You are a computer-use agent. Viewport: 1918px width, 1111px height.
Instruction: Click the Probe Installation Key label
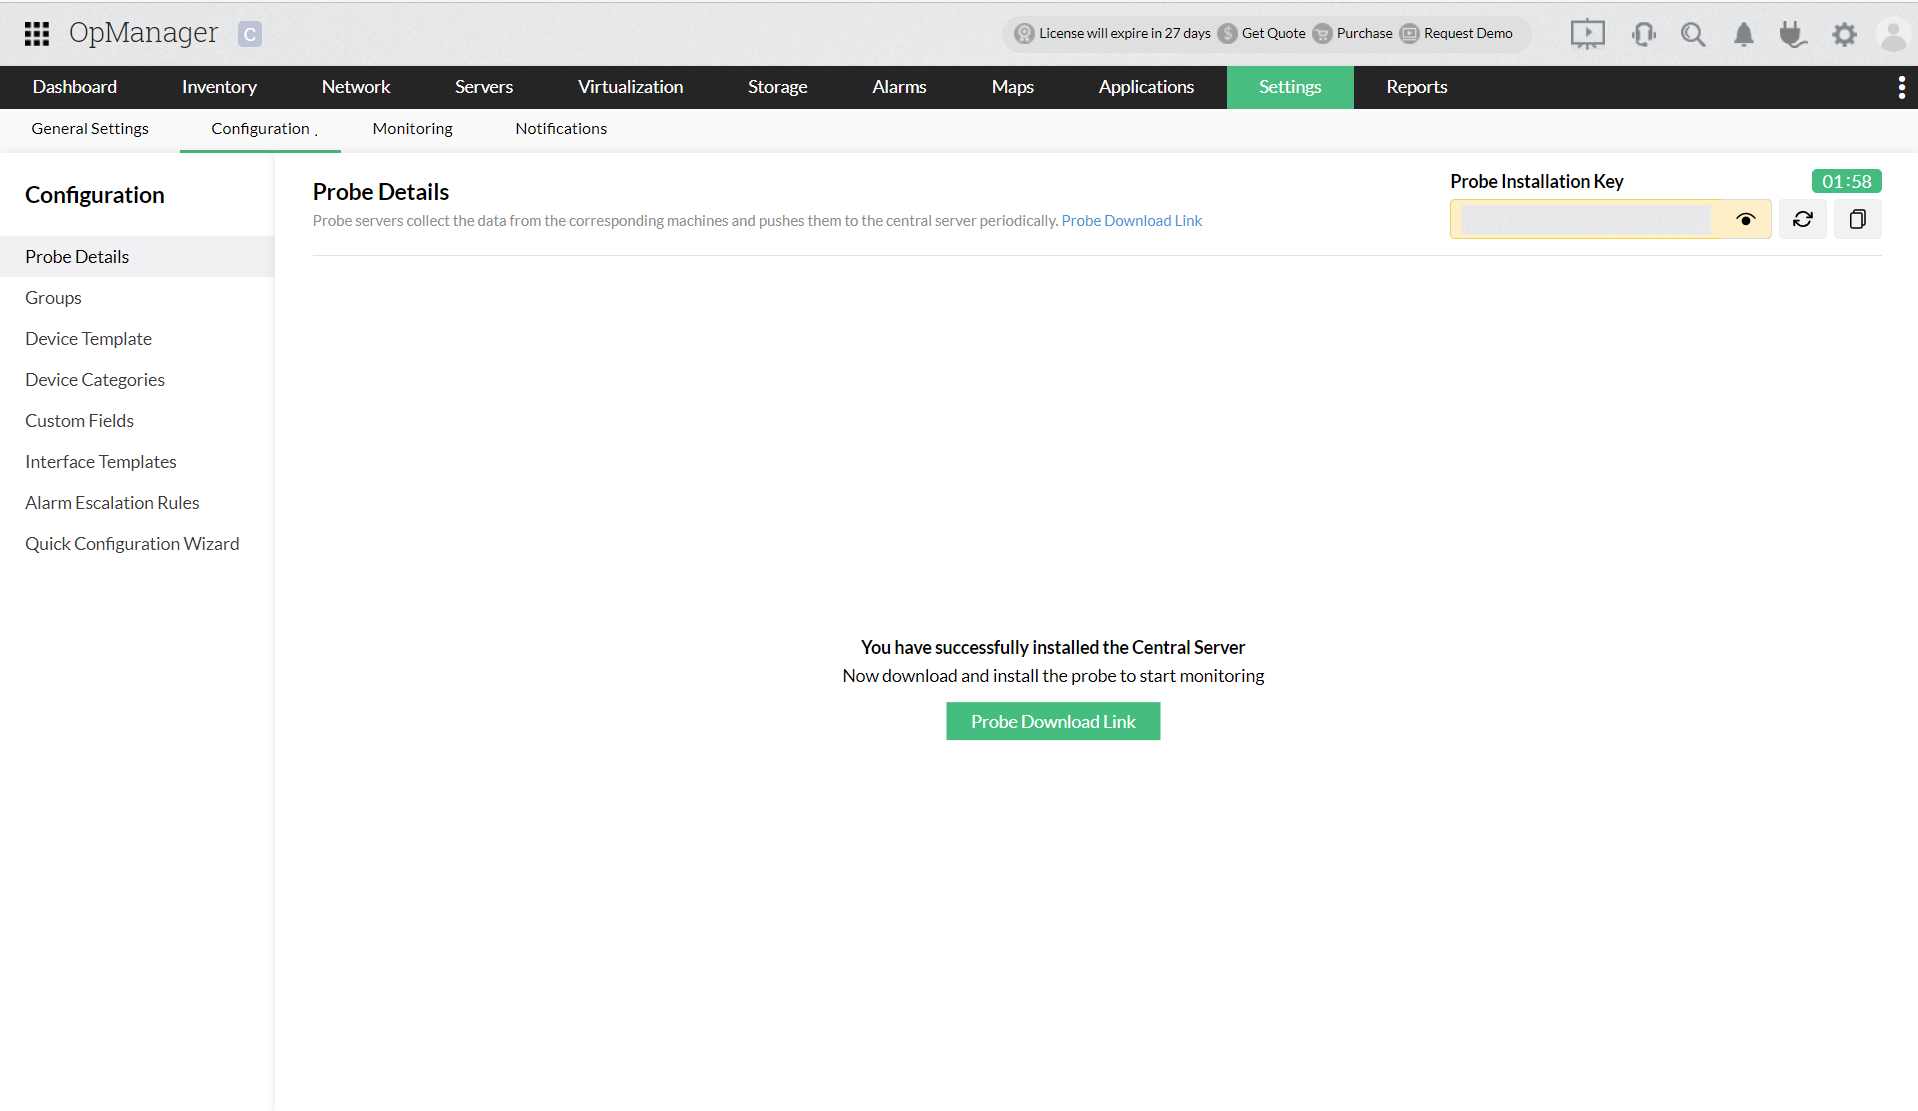1537,181
